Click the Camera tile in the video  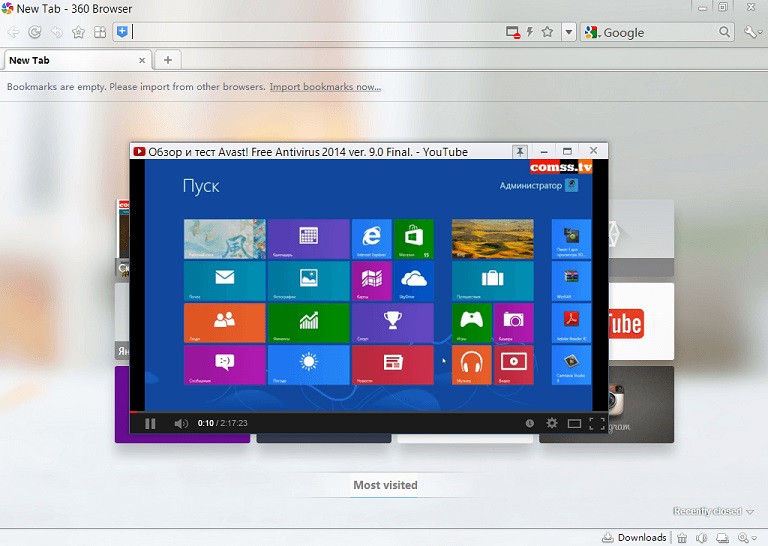514,323
